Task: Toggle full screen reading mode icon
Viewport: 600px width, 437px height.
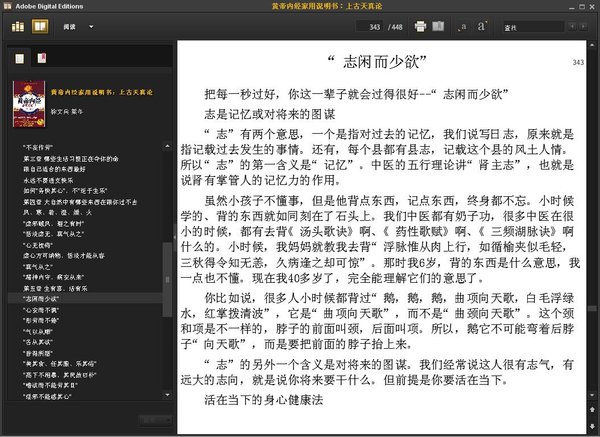Action: (x=438, y=26)
